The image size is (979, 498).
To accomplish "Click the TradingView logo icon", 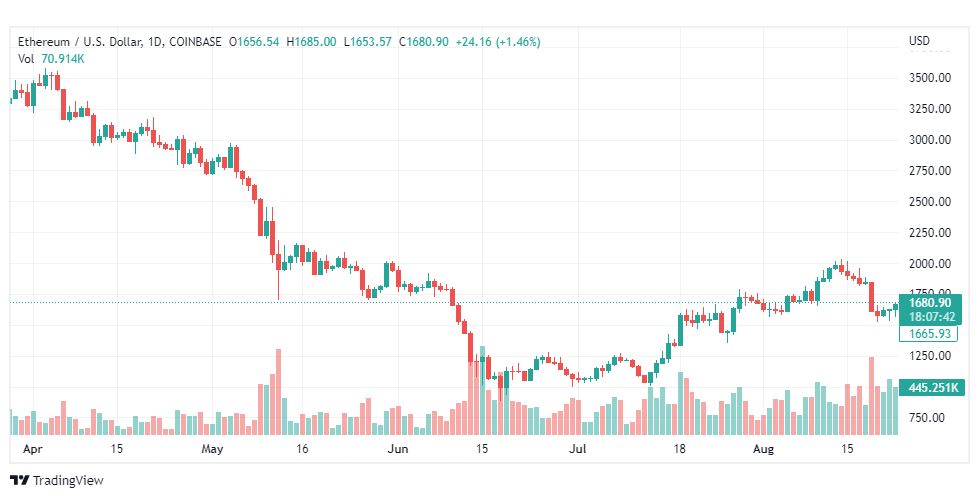I will (x=19, y=481).
